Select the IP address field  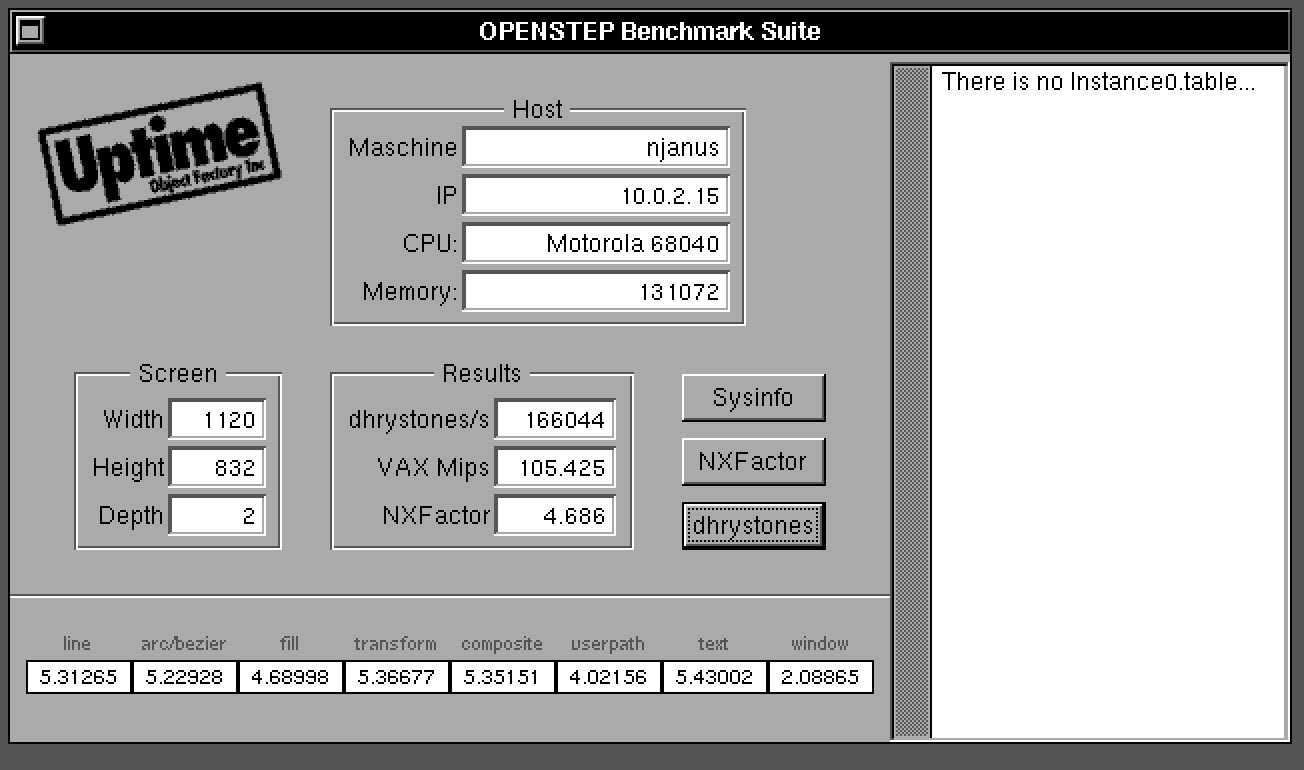[x=596, y=196]
